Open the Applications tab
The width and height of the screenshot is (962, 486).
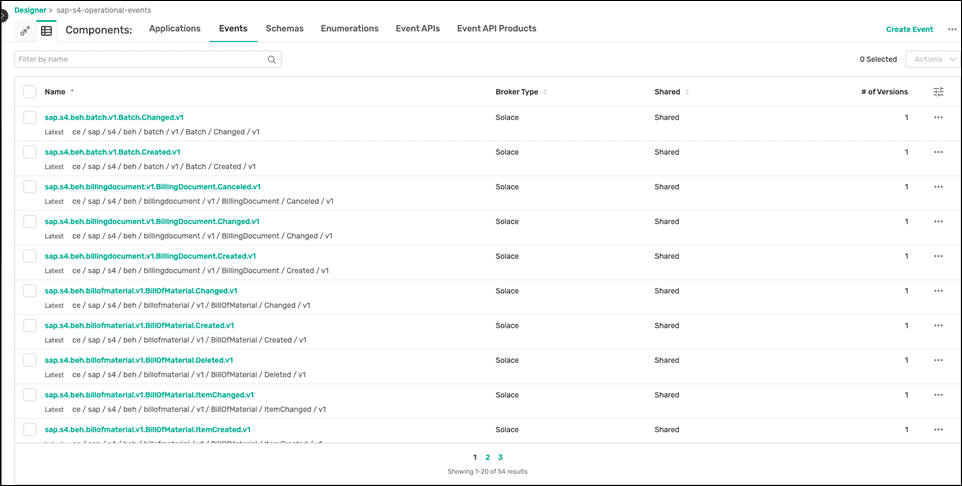pos(175,29)
